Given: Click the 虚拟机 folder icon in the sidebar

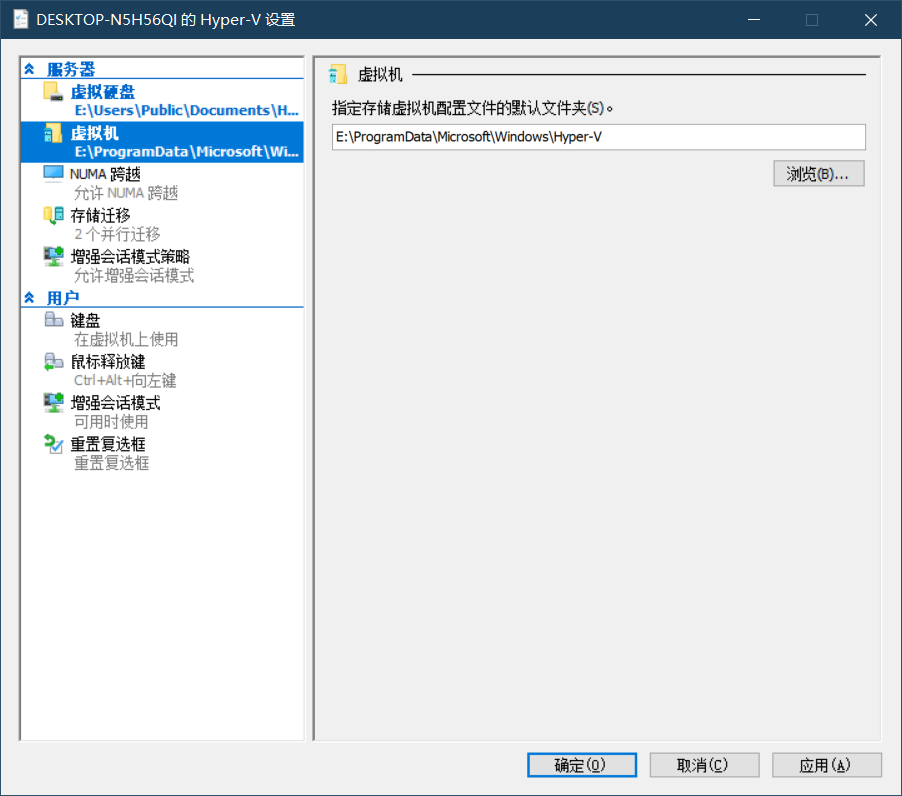Looking at the screenshot, I should (53, 133).
